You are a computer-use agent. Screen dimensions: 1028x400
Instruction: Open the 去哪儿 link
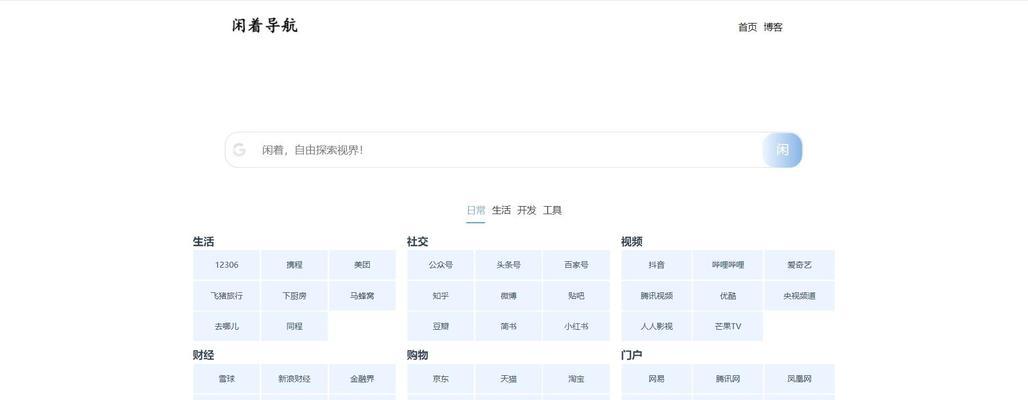227,326
